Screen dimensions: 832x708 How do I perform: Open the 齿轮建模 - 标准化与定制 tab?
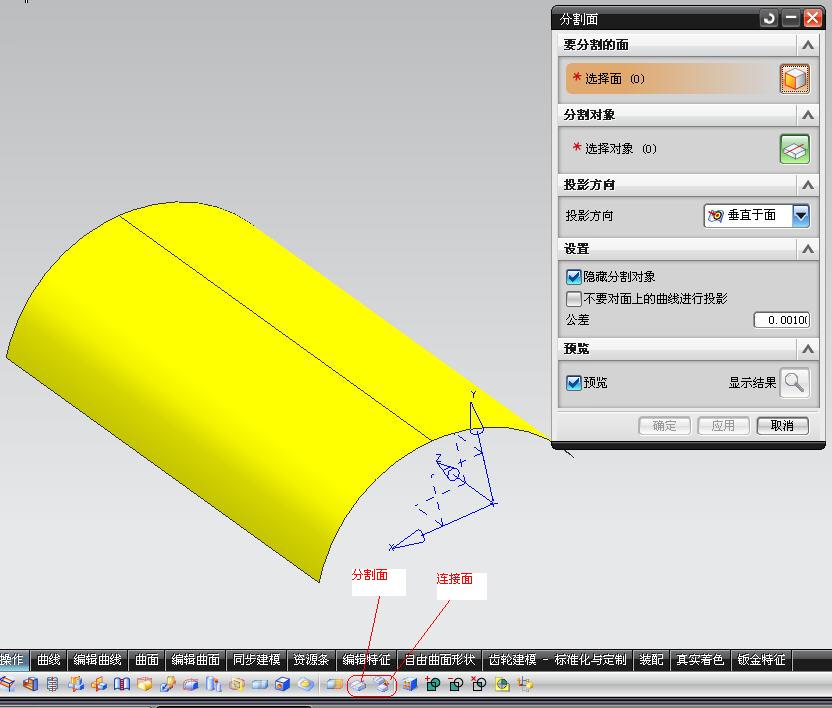pos(558,660)
